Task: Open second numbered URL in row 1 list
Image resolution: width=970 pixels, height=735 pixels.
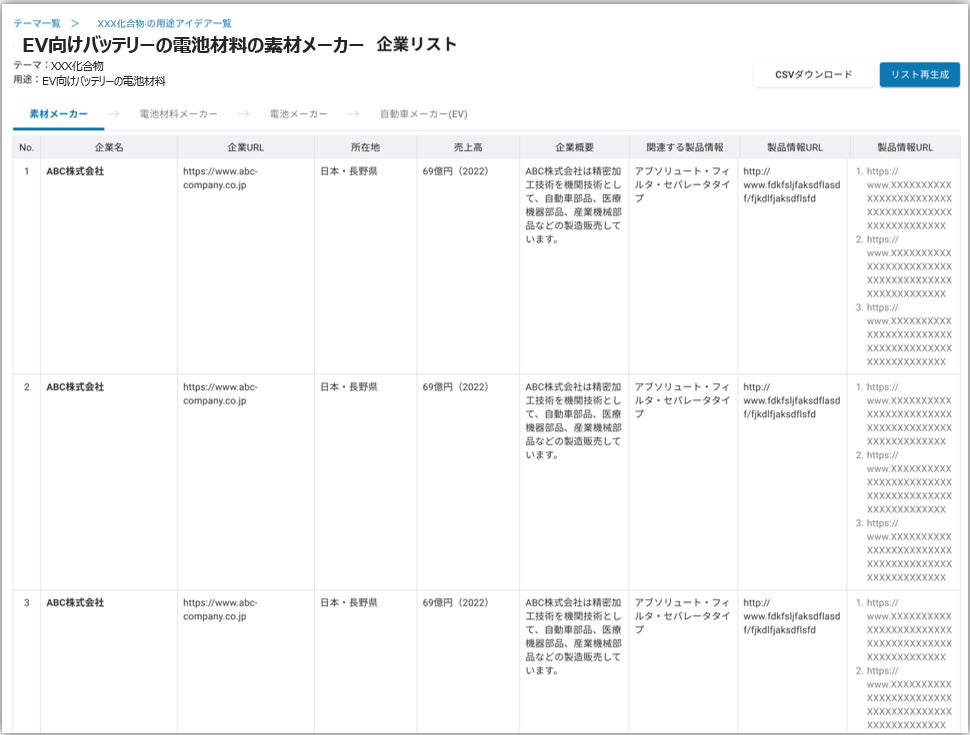Action: pos(909,267)
